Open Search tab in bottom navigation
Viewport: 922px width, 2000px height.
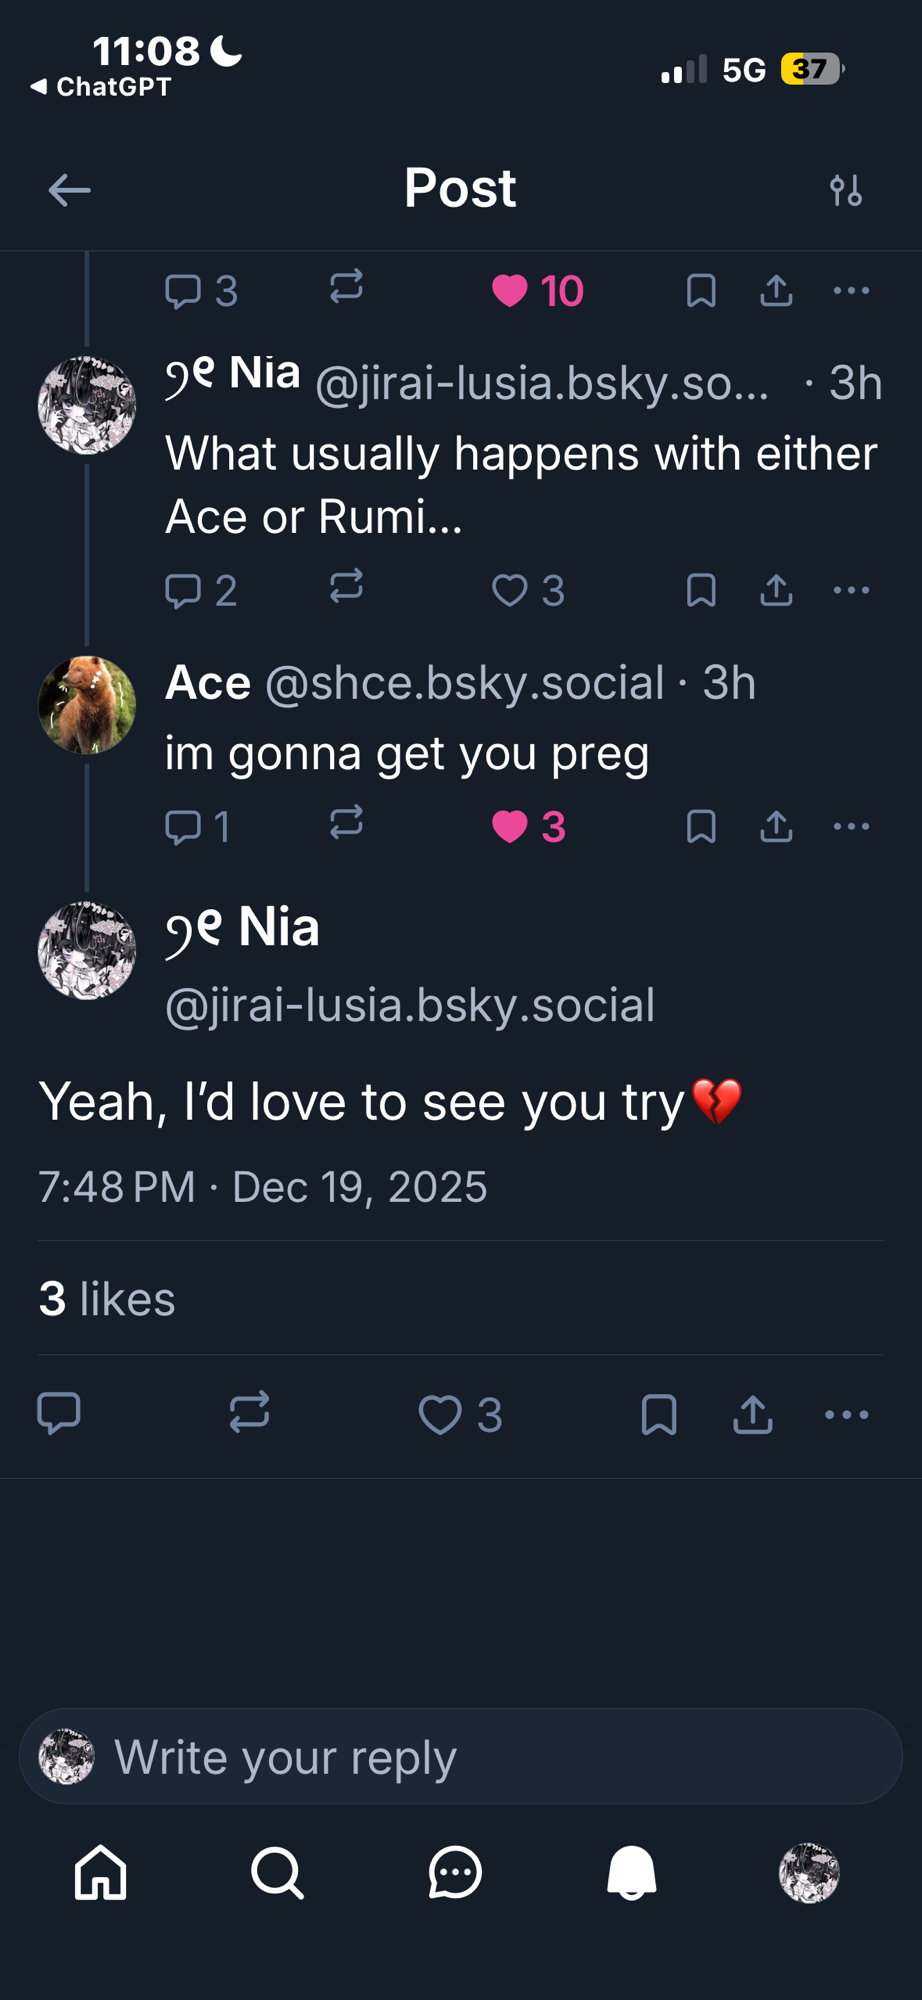[277, 1872]
